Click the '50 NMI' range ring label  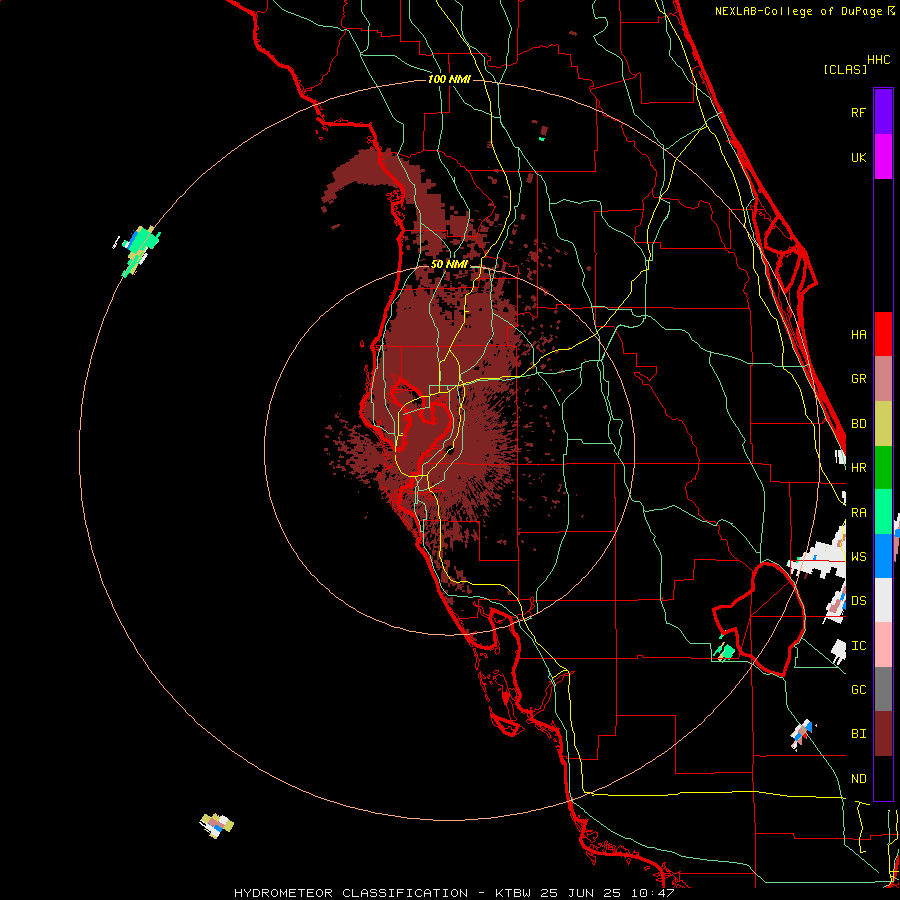tap(449, 264)
